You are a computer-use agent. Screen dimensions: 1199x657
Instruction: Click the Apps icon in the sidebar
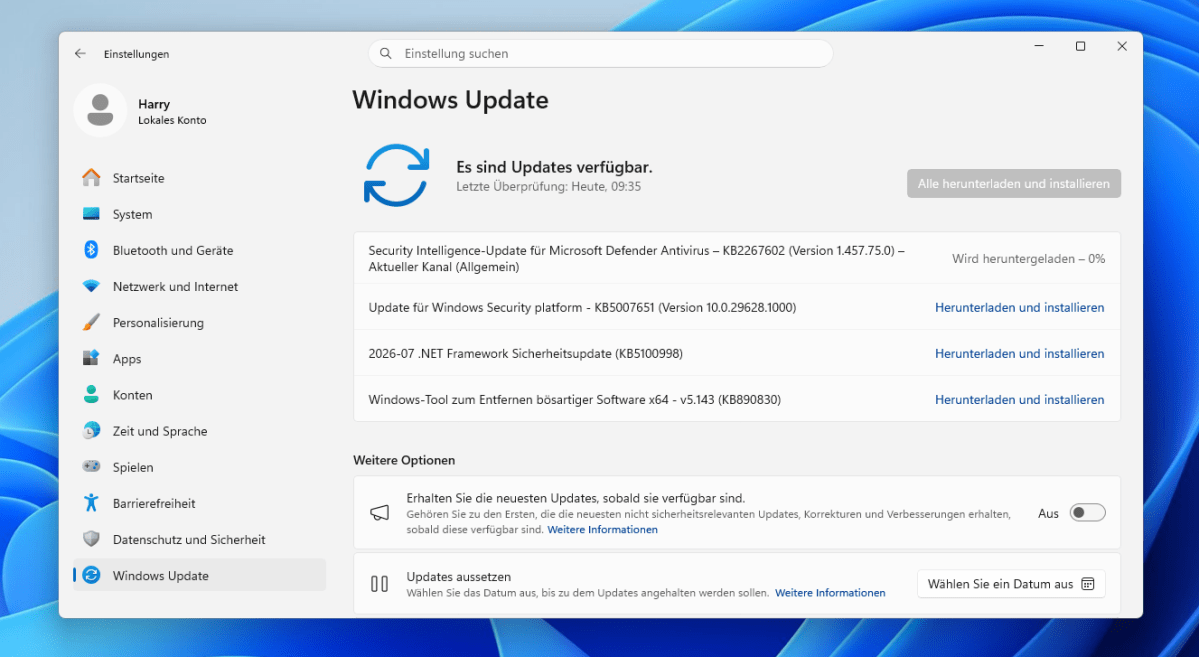91,358
